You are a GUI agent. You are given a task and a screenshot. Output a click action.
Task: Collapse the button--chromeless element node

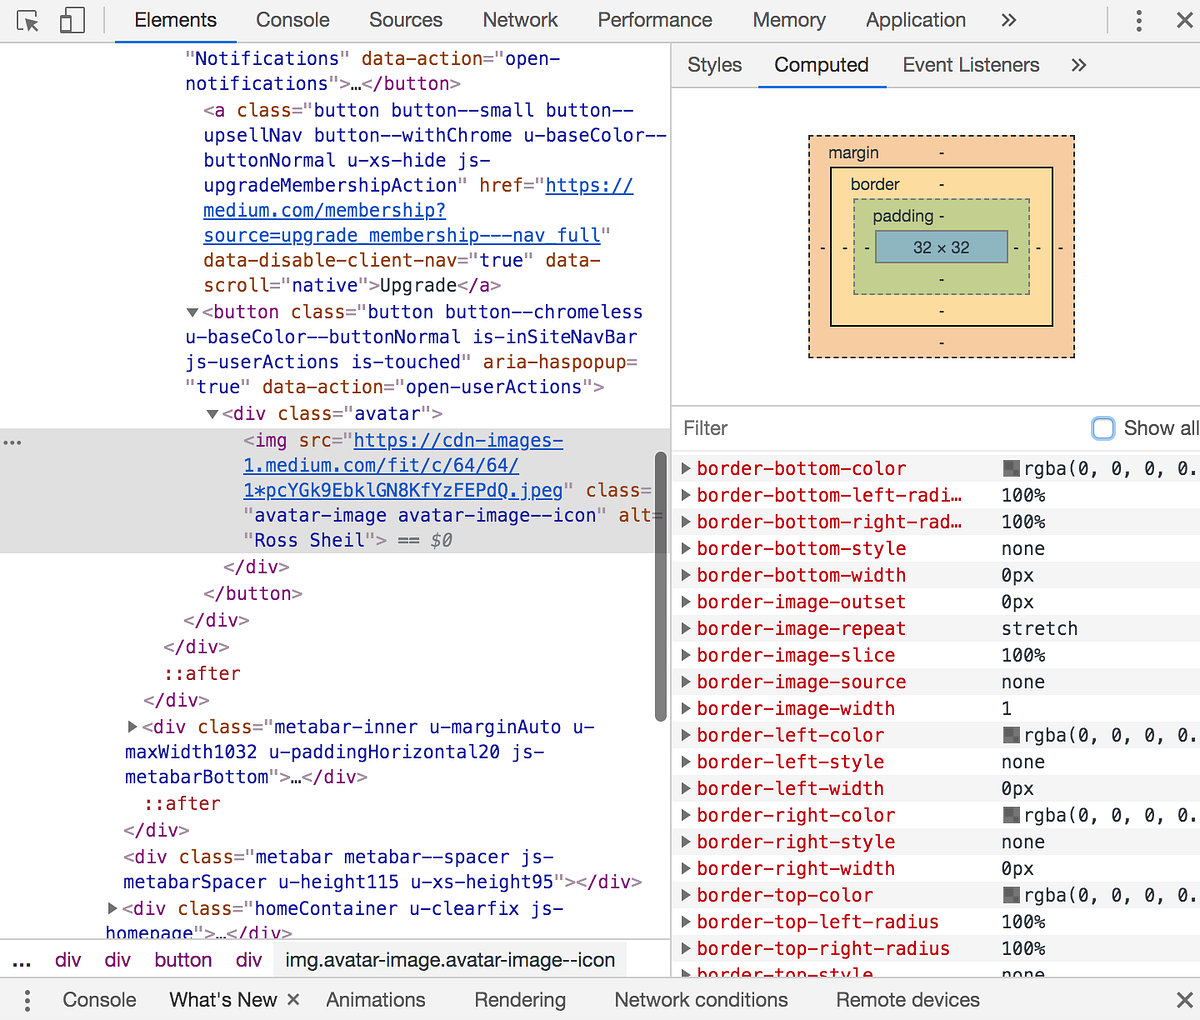tap(193, 313)
